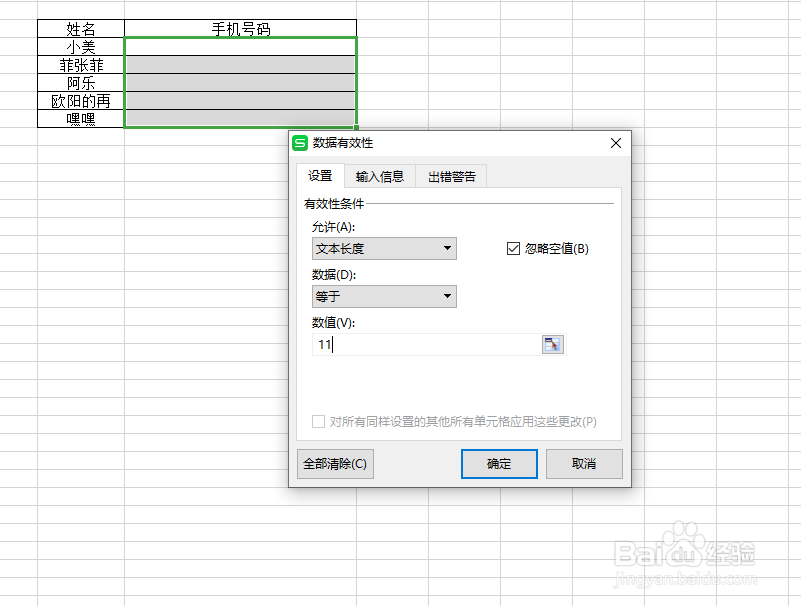Click the 手机号码 header cell
The image size is (801, 606).
pos(240,28)
